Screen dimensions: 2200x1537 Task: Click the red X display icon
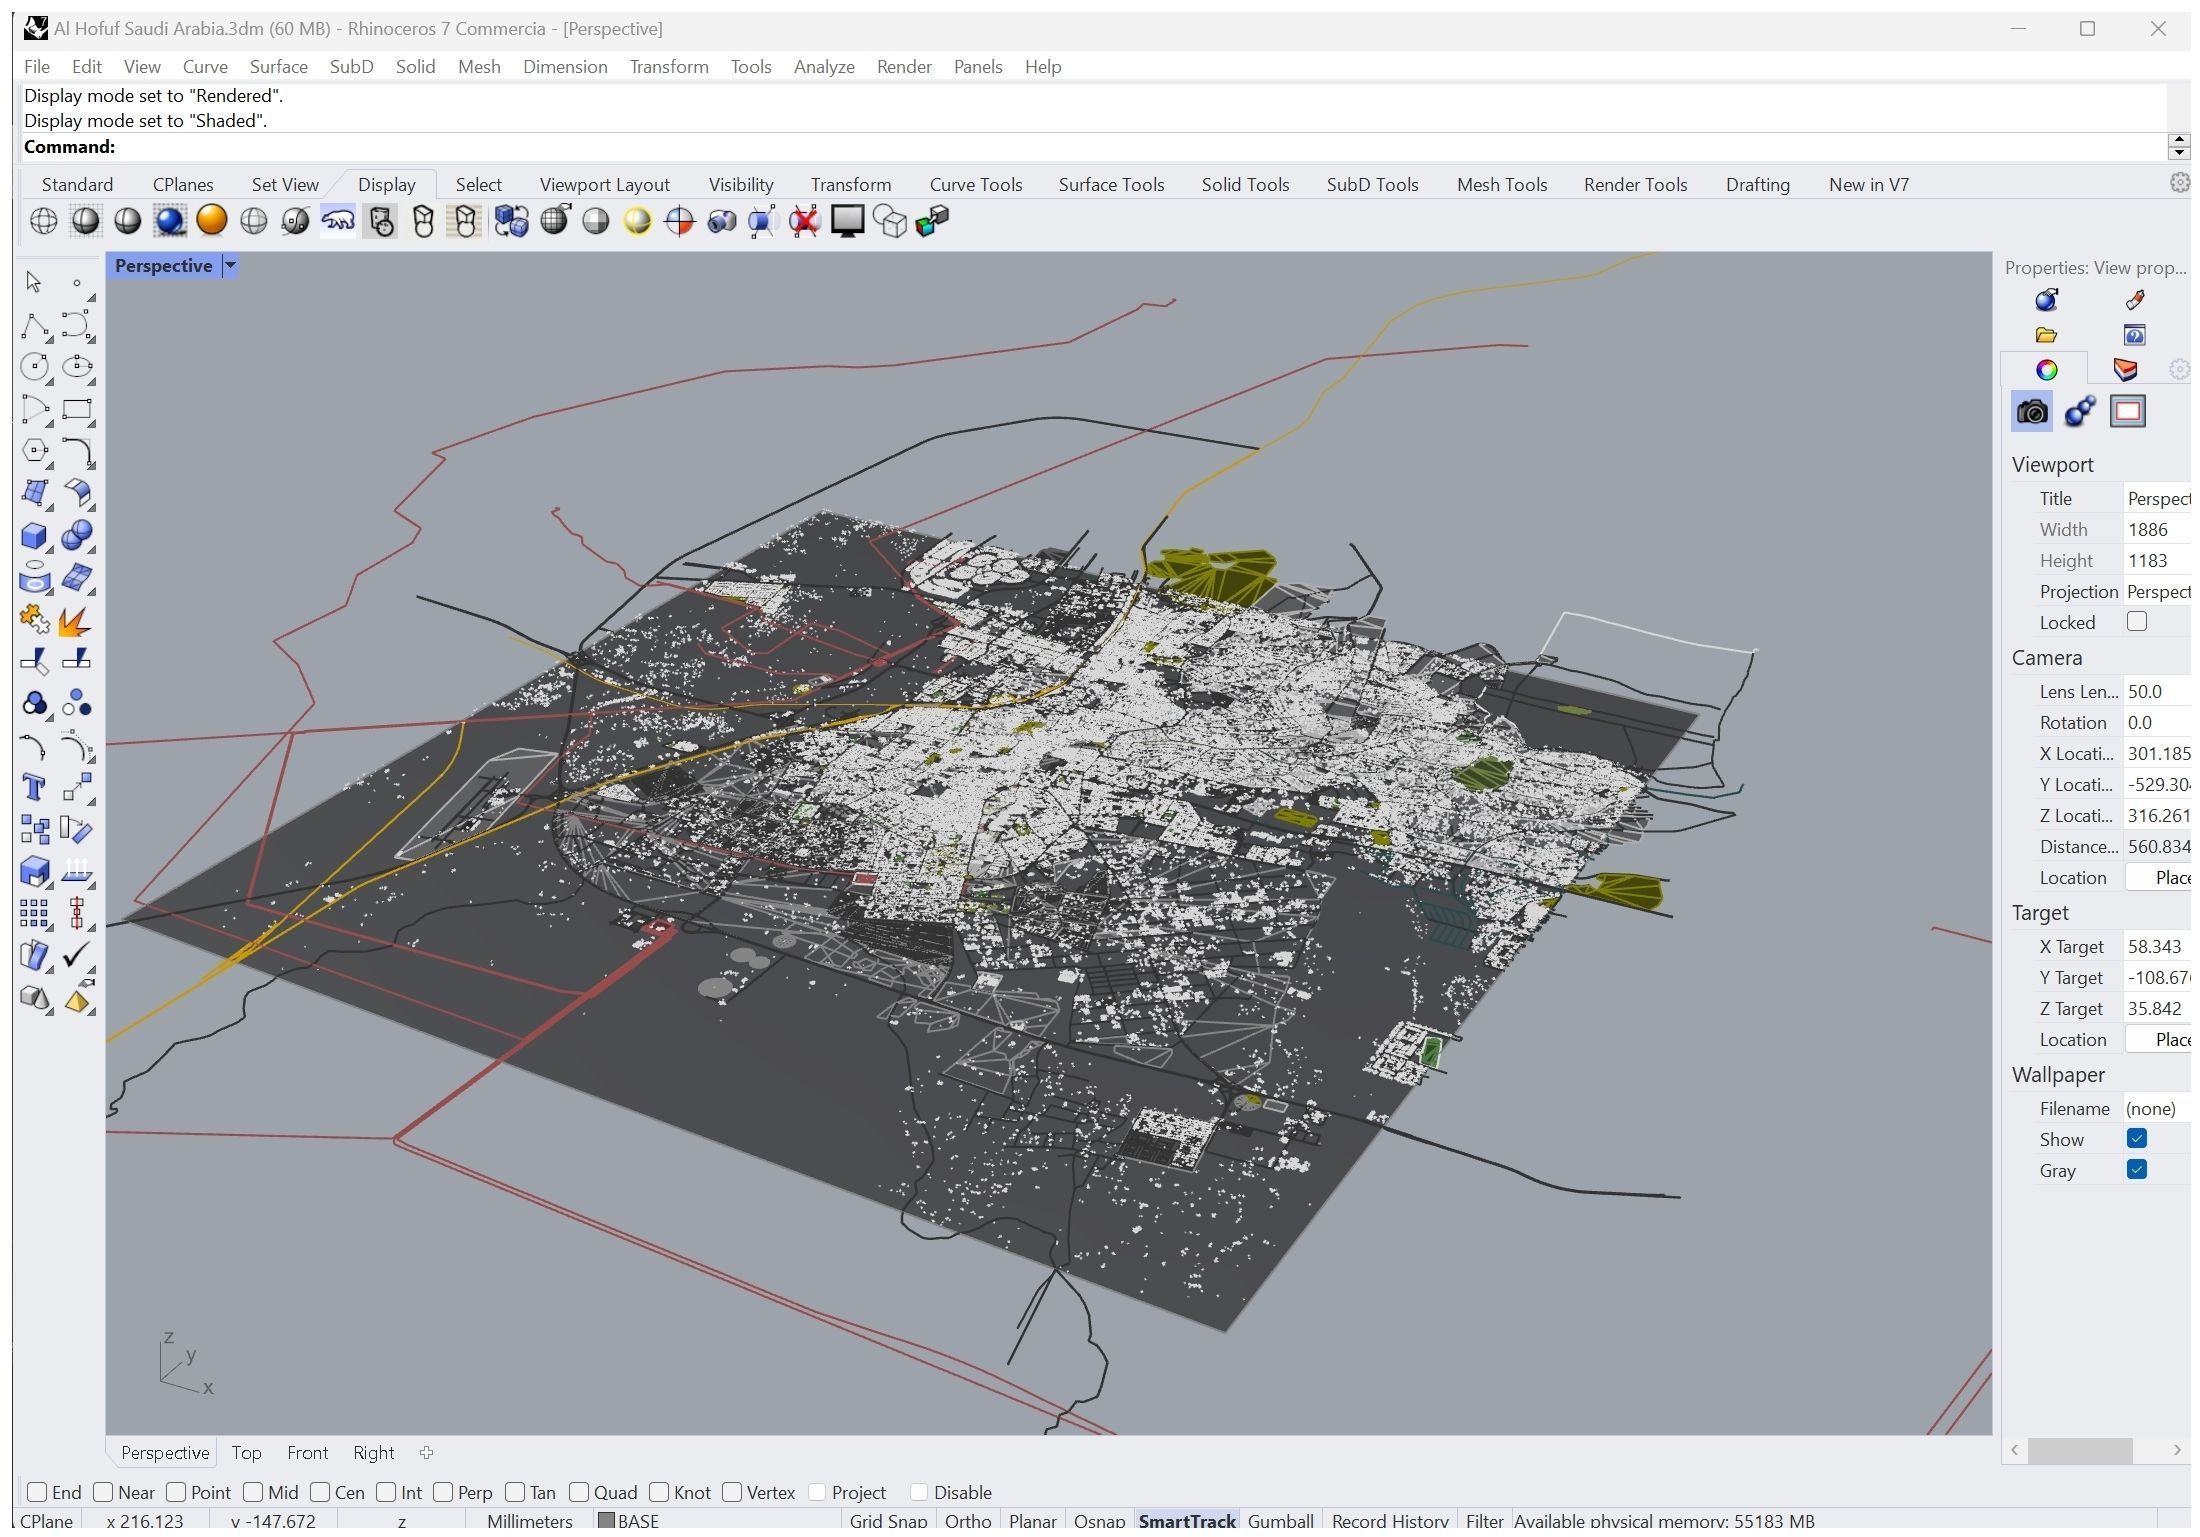(805, 221)
